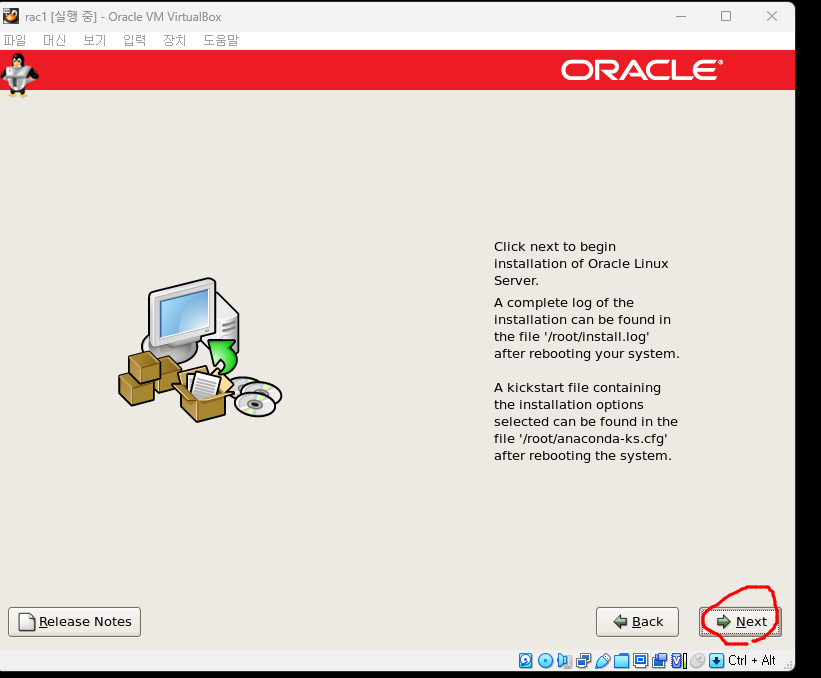The height and width of the screenshot is (678, 821).
Task: Open the 파일 menu
Action: 15,40
